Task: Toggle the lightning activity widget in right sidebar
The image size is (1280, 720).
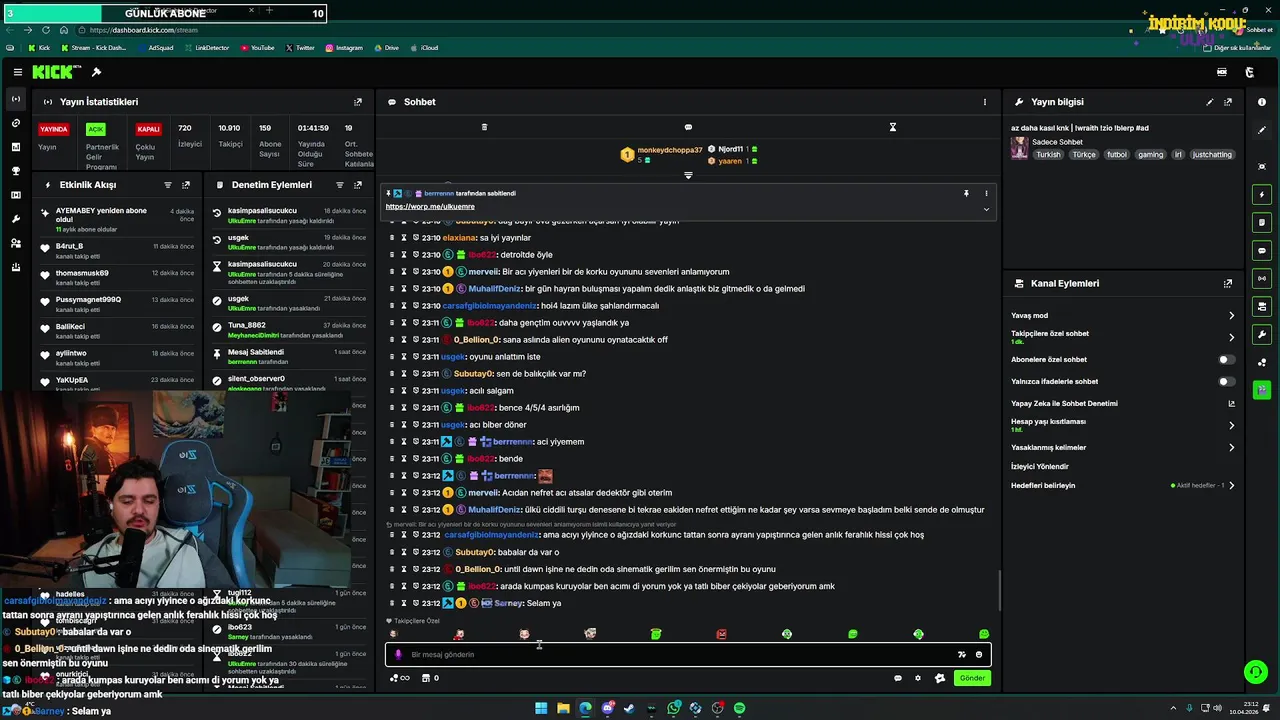Action: tap(1262, 194)
